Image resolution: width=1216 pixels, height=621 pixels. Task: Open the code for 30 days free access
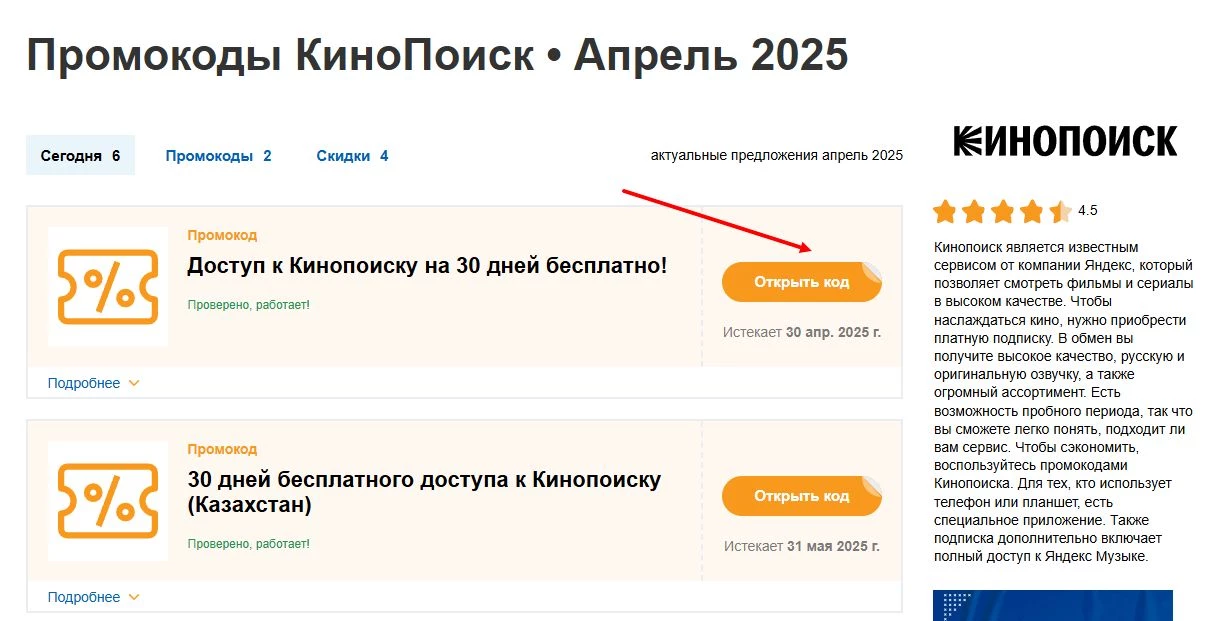coord(802,281)
